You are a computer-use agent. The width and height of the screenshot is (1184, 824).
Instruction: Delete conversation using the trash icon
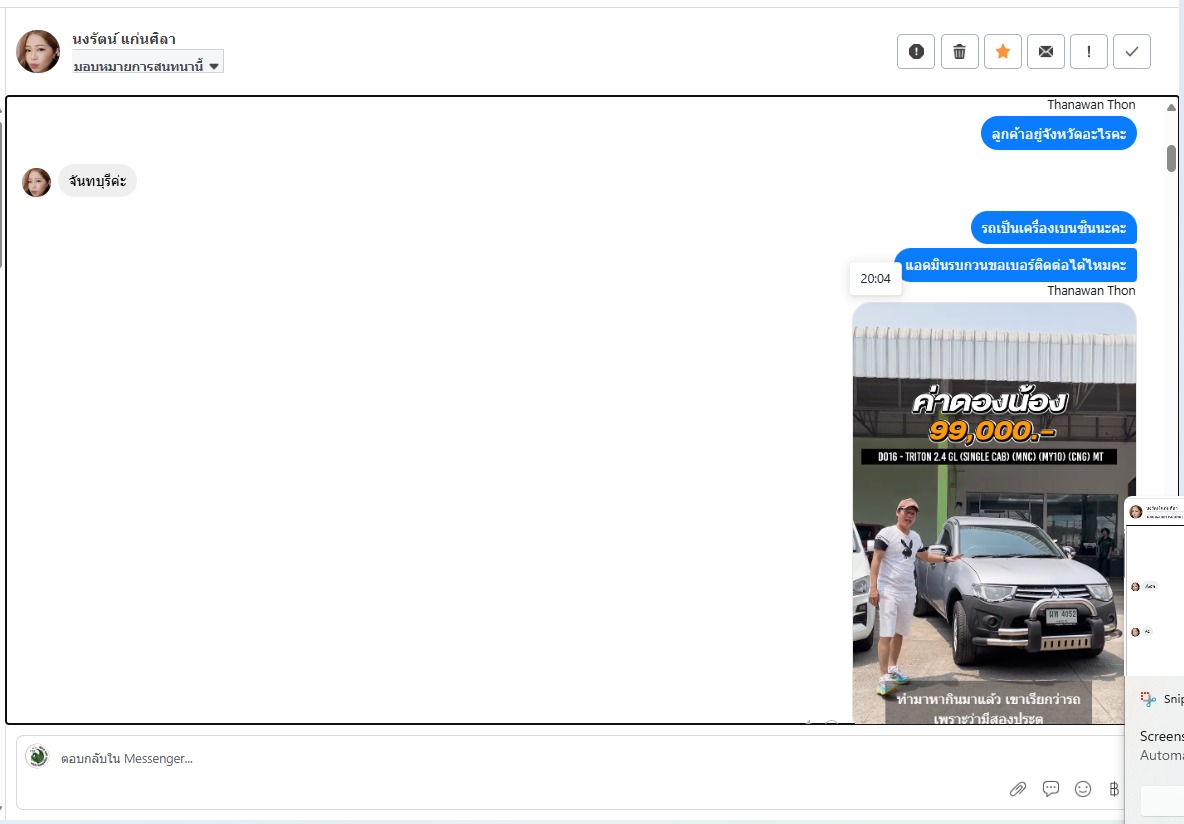959,51
